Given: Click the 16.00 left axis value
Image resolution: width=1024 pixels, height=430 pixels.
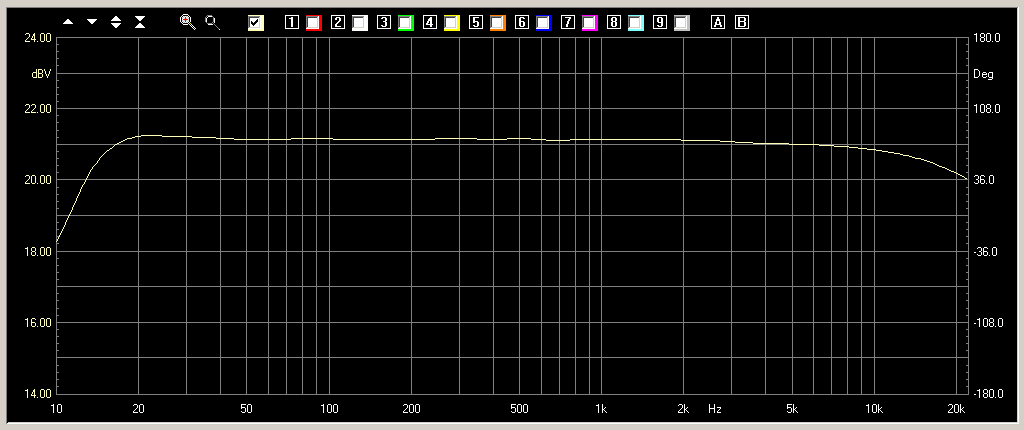Looking at the screenshot, I should (x=37, y=323).
